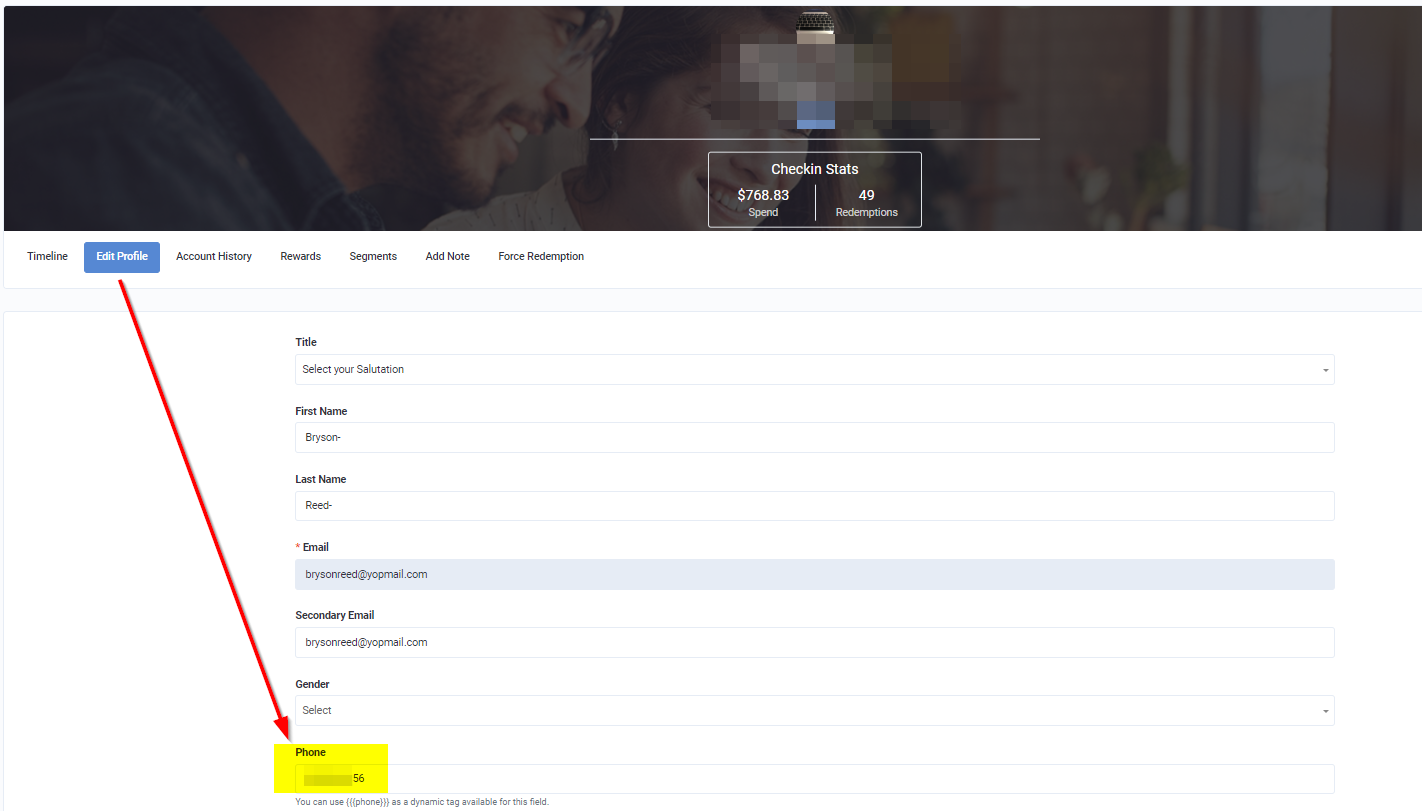
Task: Select the Force Redemption tab
Action: point(540,256)
